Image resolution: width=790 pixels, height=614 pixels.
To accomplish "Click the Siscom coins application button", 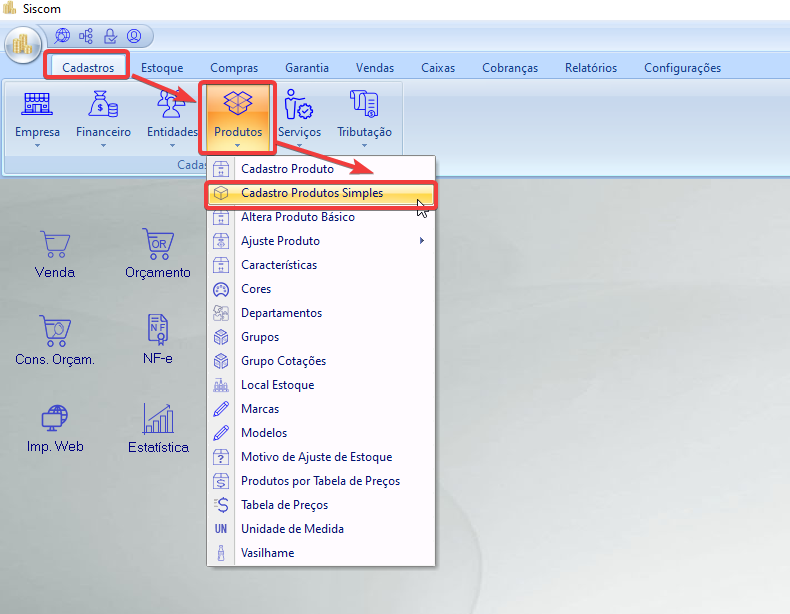I will point(22,45).
